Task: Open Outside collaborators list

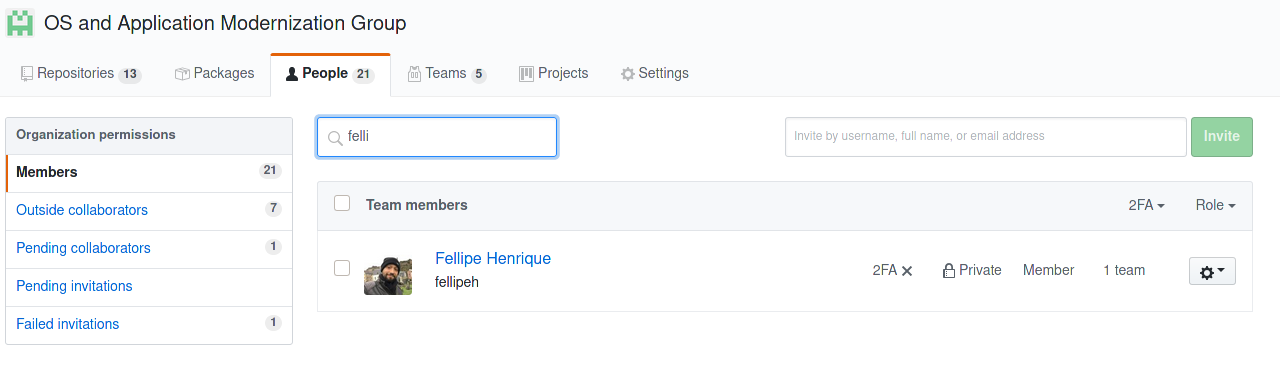Action: point(82,210)
